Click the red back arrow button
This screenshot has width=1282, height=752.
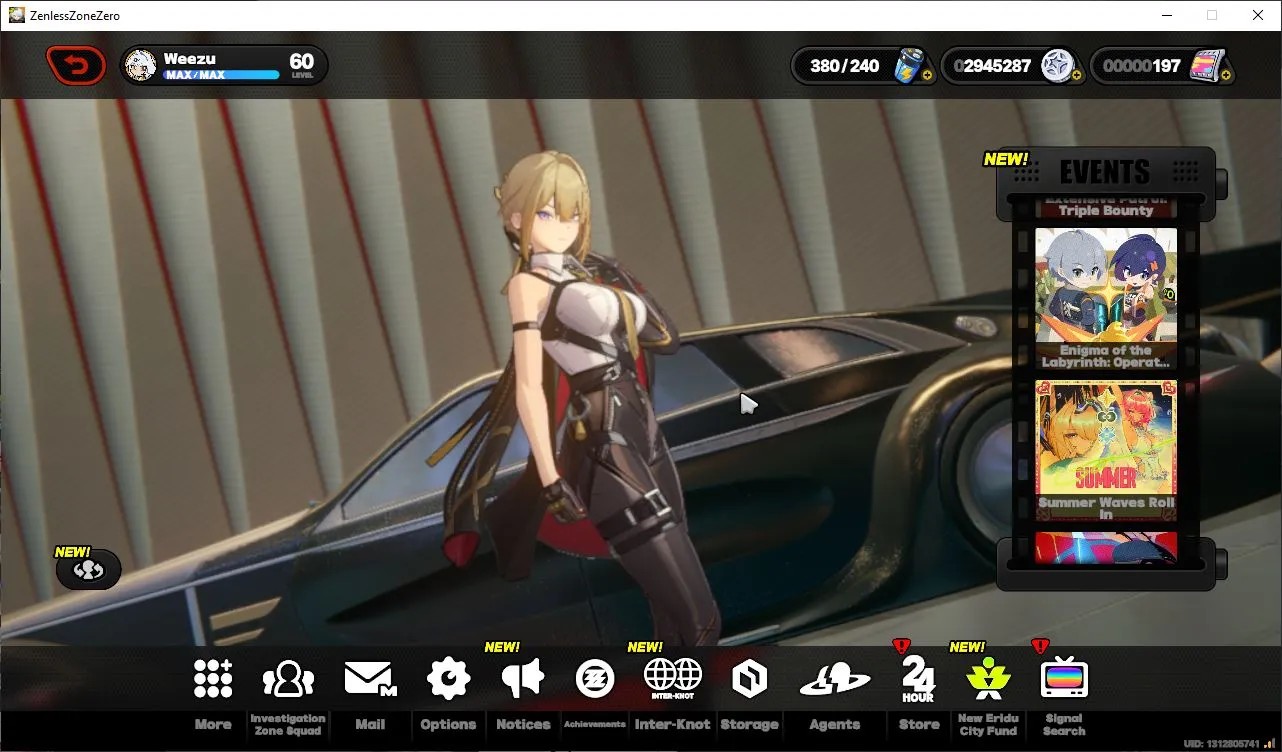pos(76,66)
